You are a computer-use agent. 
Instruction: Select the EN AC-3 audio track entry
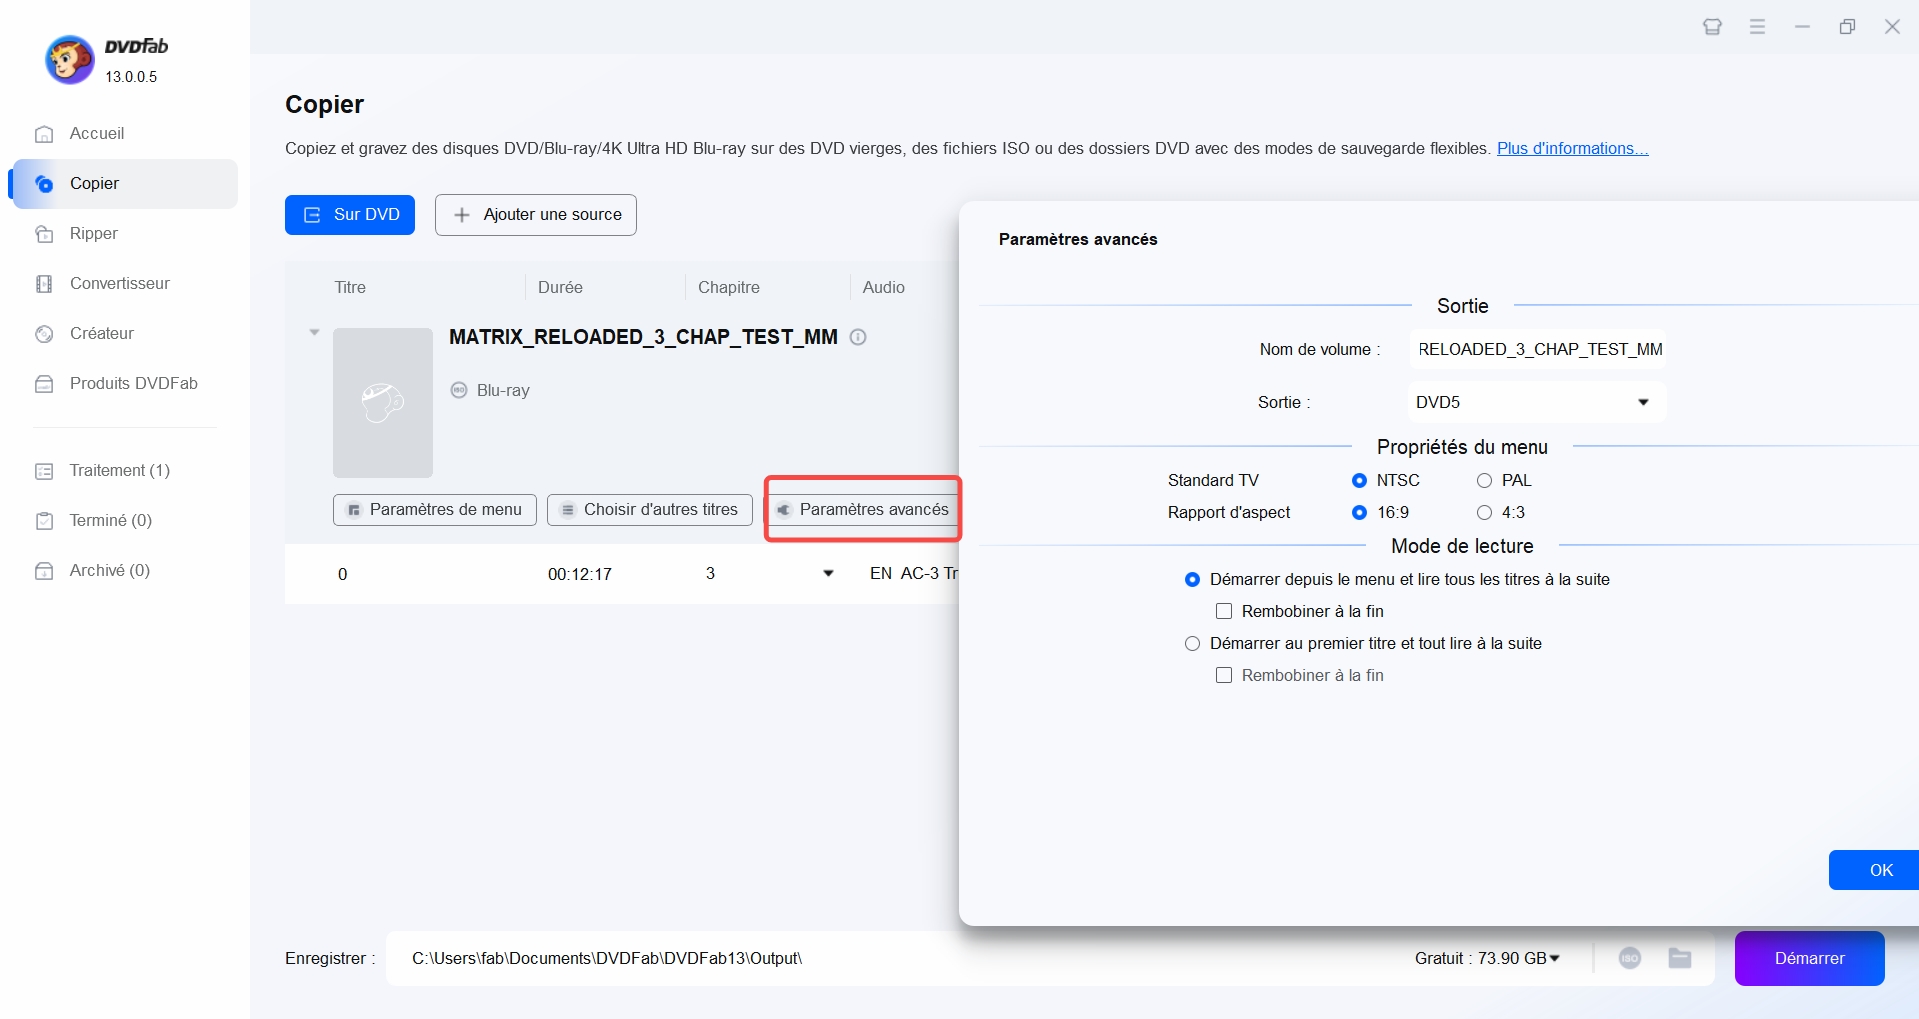(913, 574)
